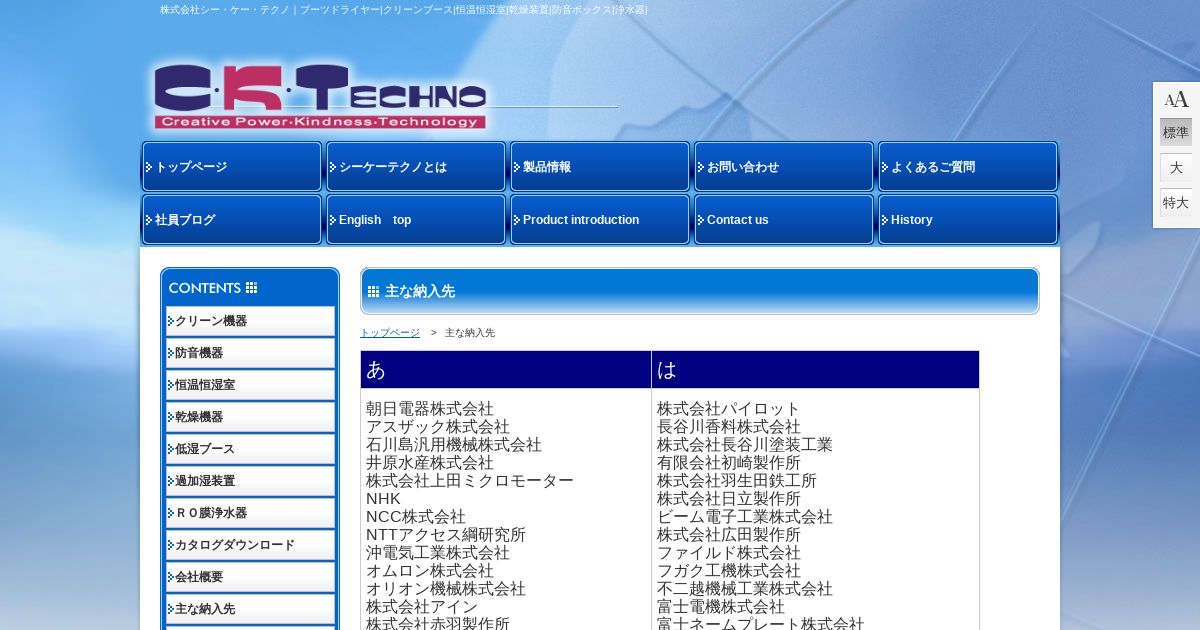Click the AA font size icon

pos(1176,99)
